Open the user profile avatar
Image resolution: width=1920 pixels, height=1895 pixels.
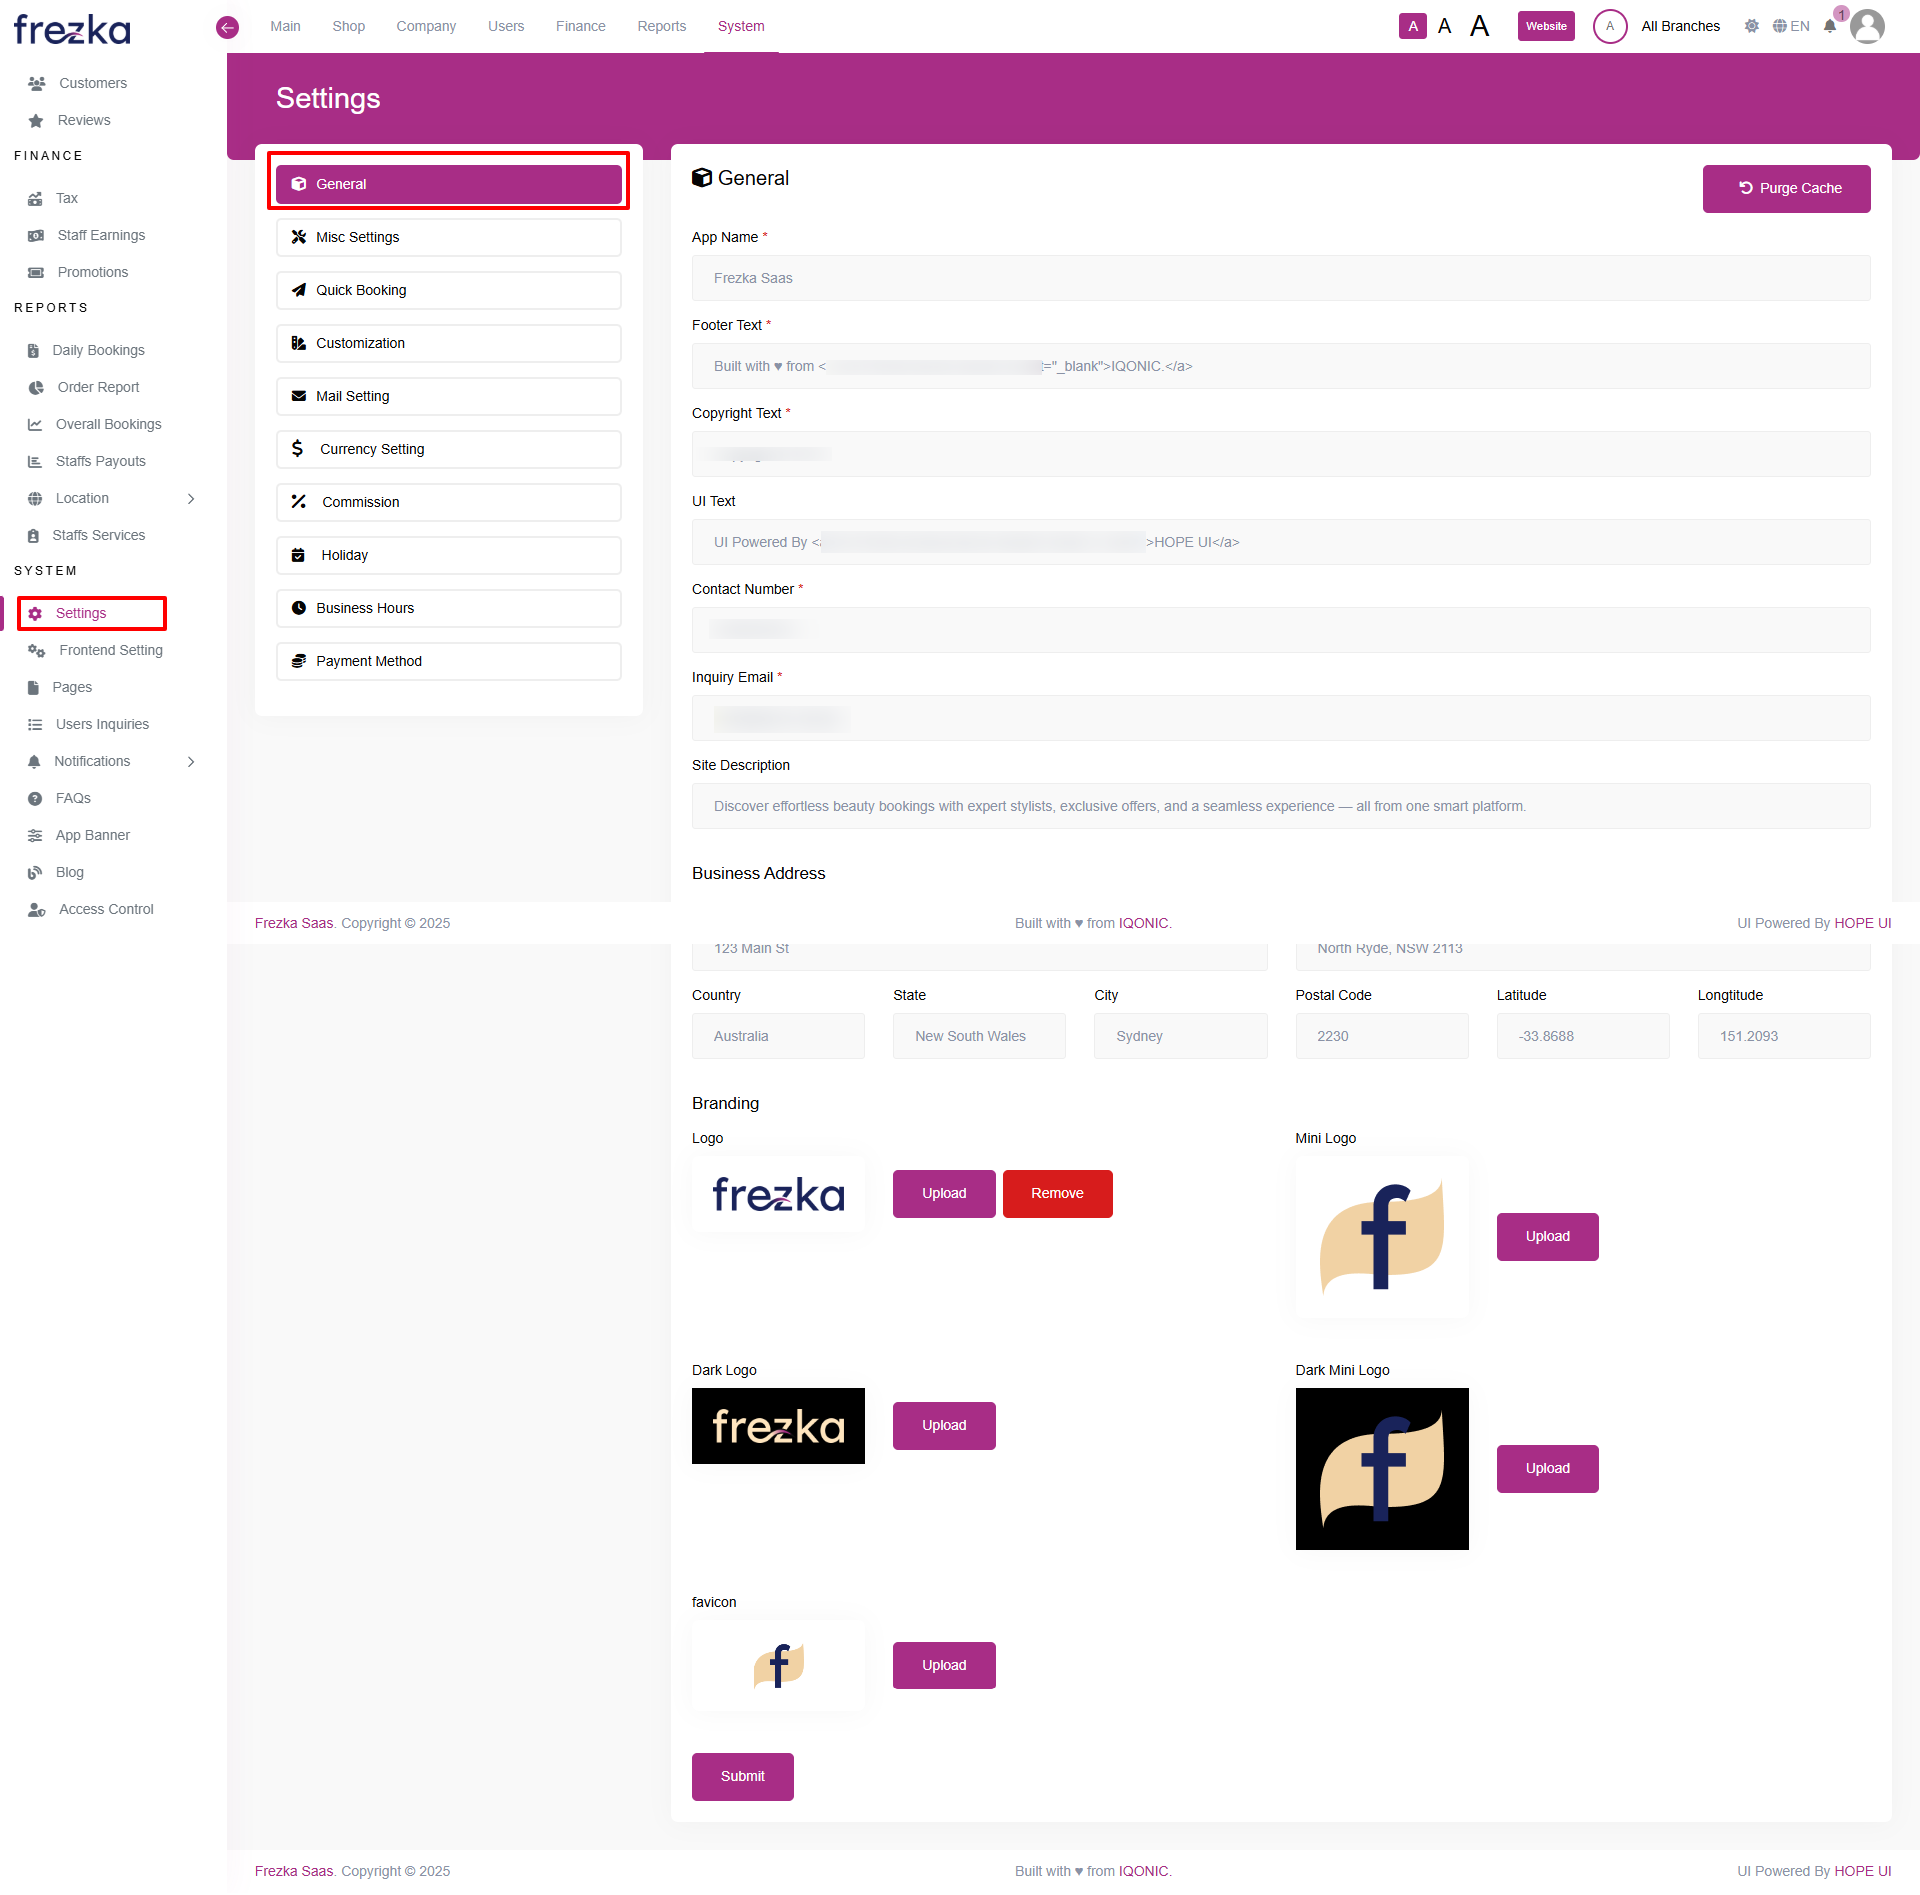tap(1867, 26)
